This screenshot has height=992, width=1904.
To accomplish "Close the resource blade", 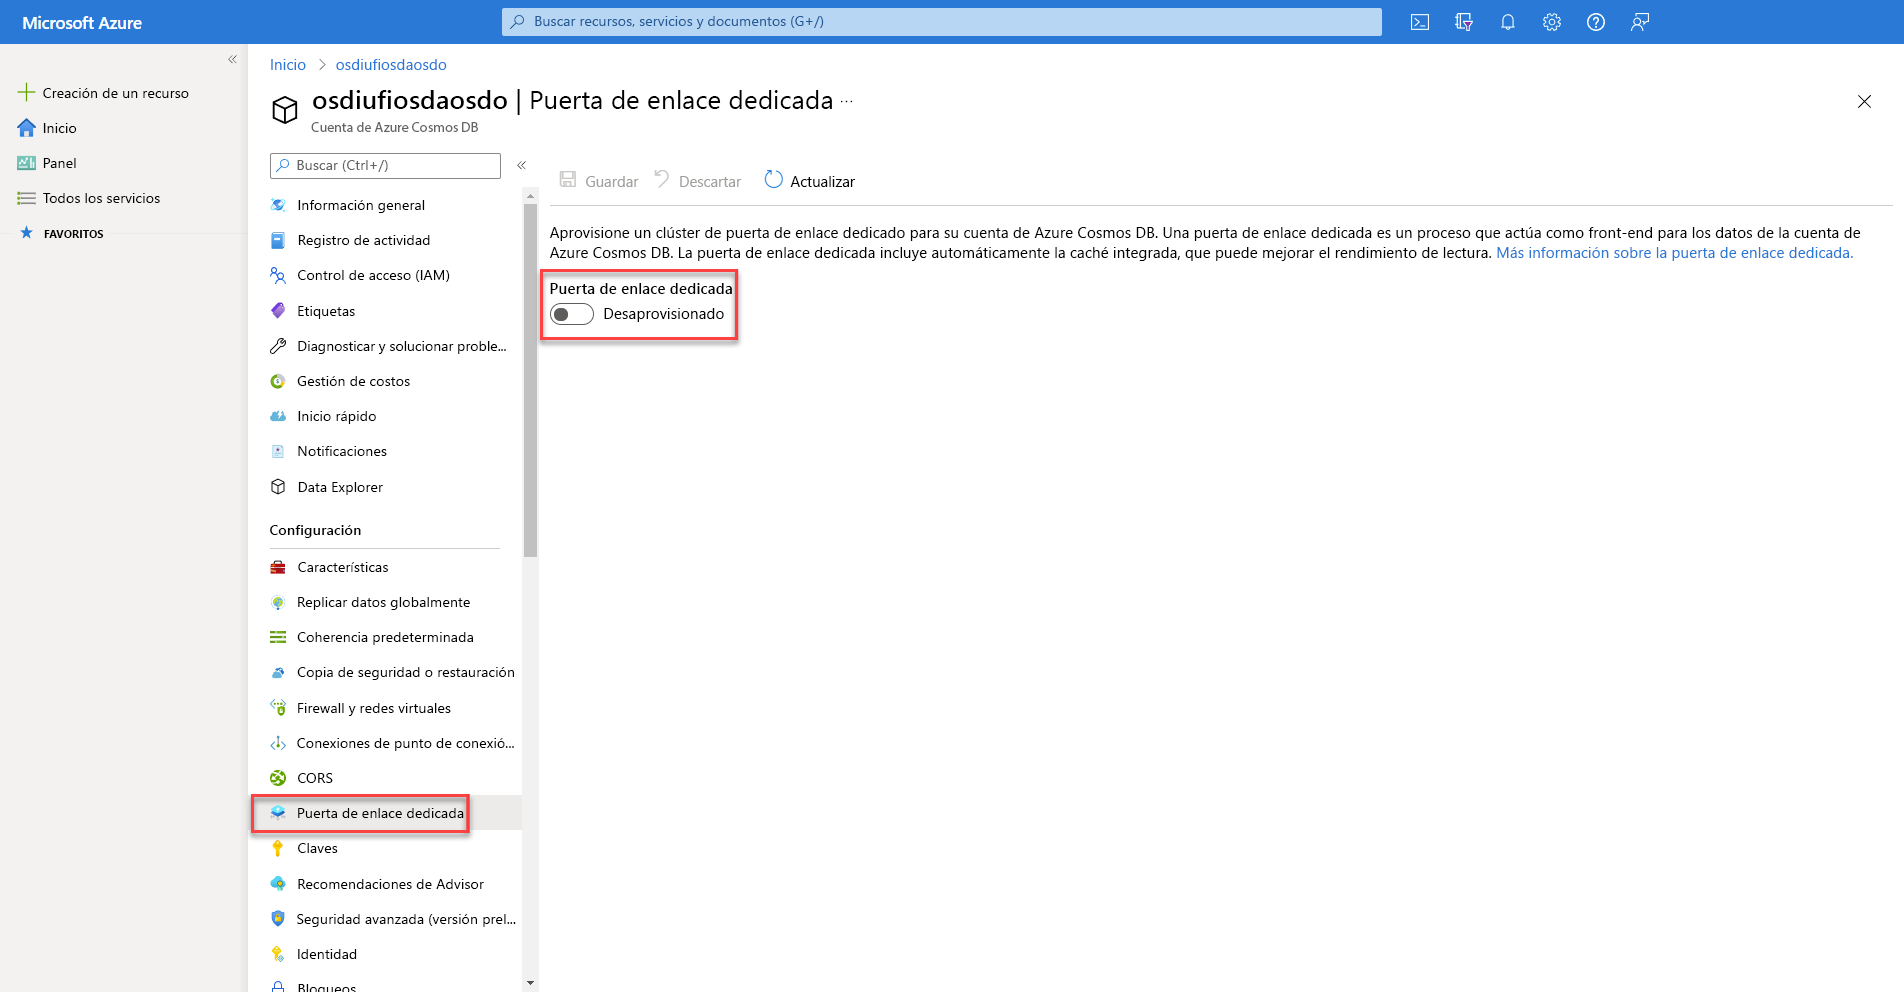I will [x=1864, y=101].
